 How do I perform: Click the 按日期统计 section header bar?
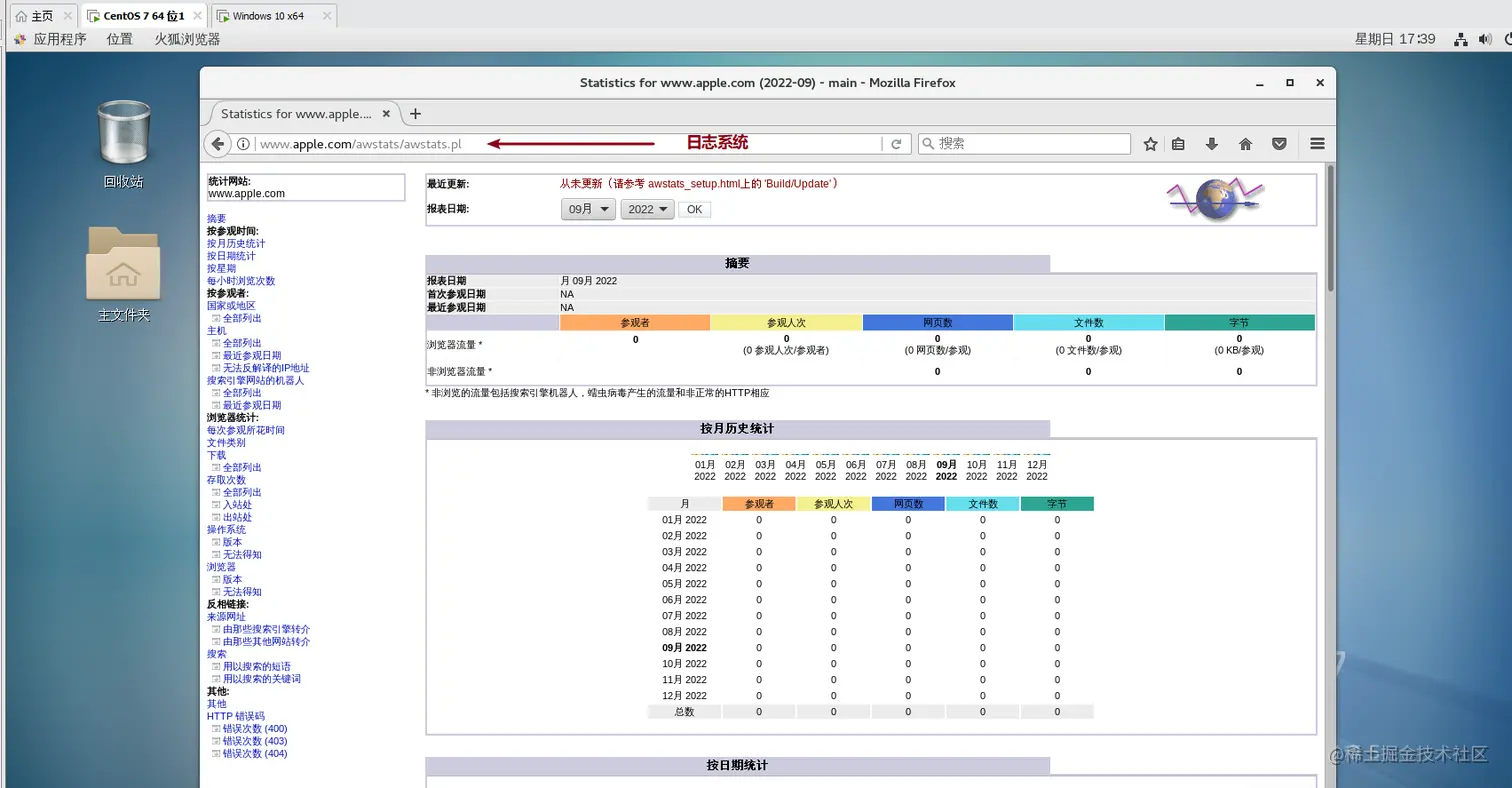click(738, 766)
